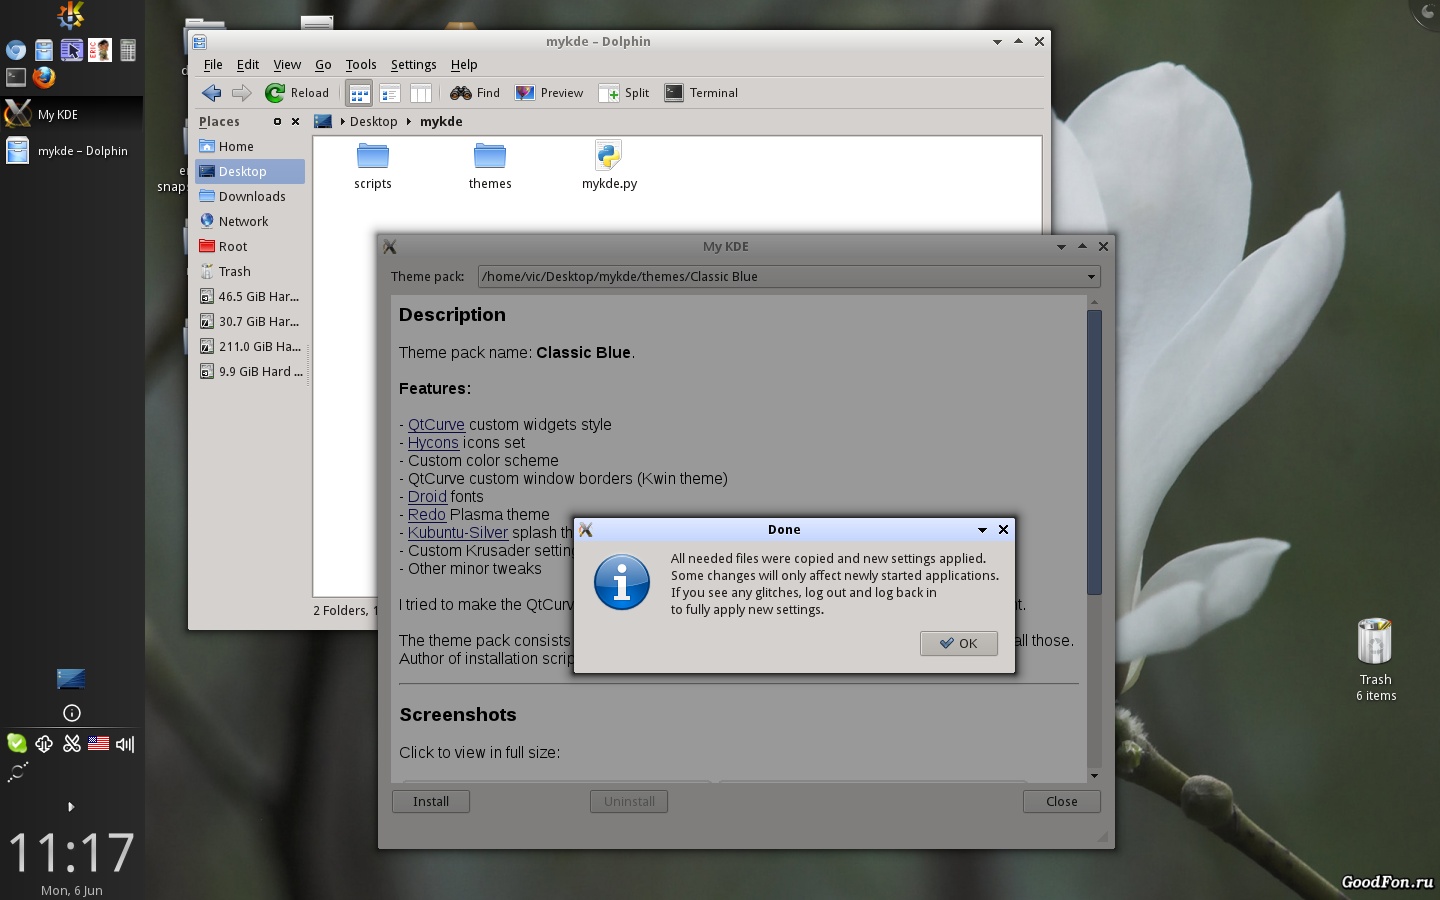Open the Edit menu
Viewport: 1440px width, 900px height.
pyautogui.click(x=248, y=64)
